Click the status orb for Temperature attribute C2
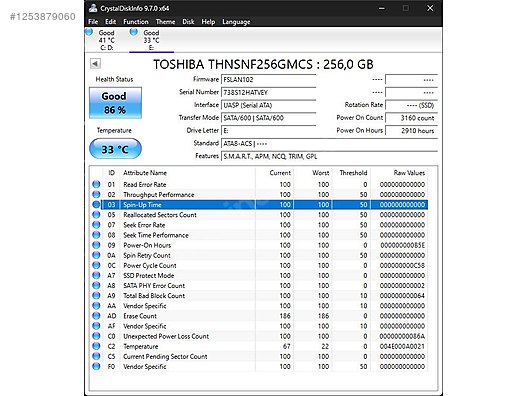The height and width of the screenshot is (396, 528). click(x=96, y=346)
